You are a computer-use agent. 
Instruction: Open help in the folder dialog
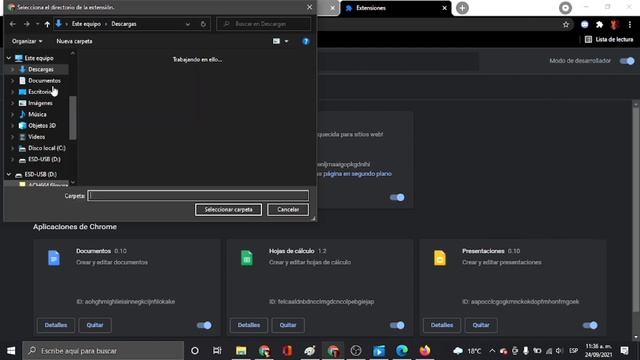click(x=306, y=41)
